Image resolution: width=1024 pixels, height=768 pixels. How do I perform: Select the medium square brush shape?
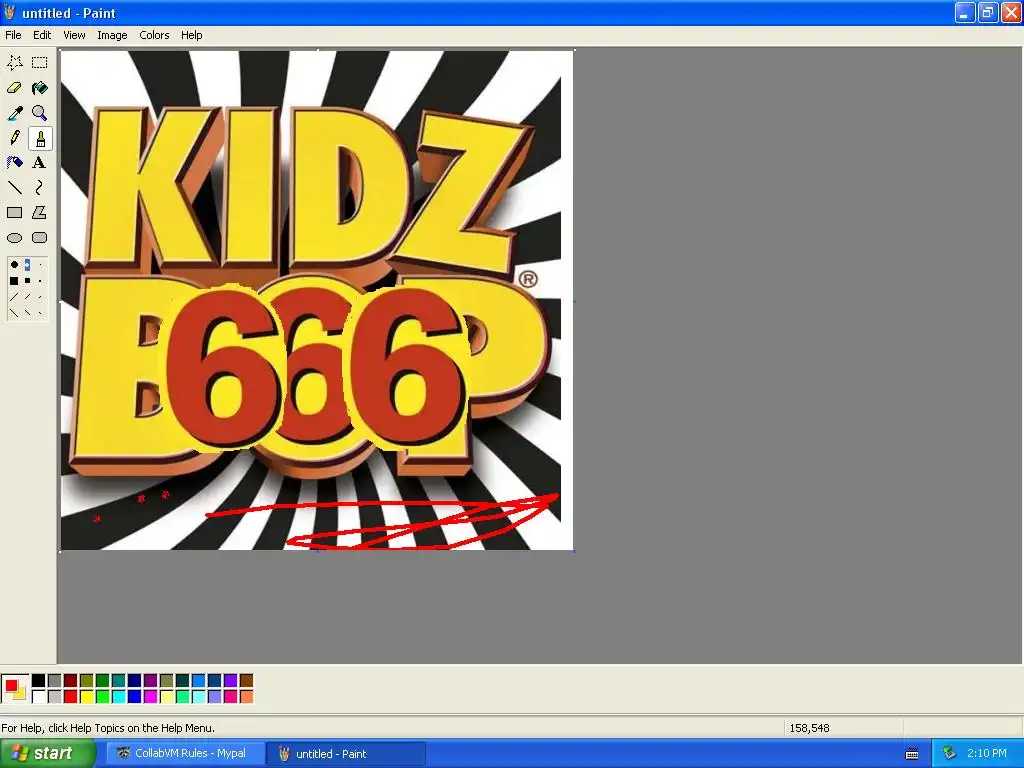coord(27,281)
